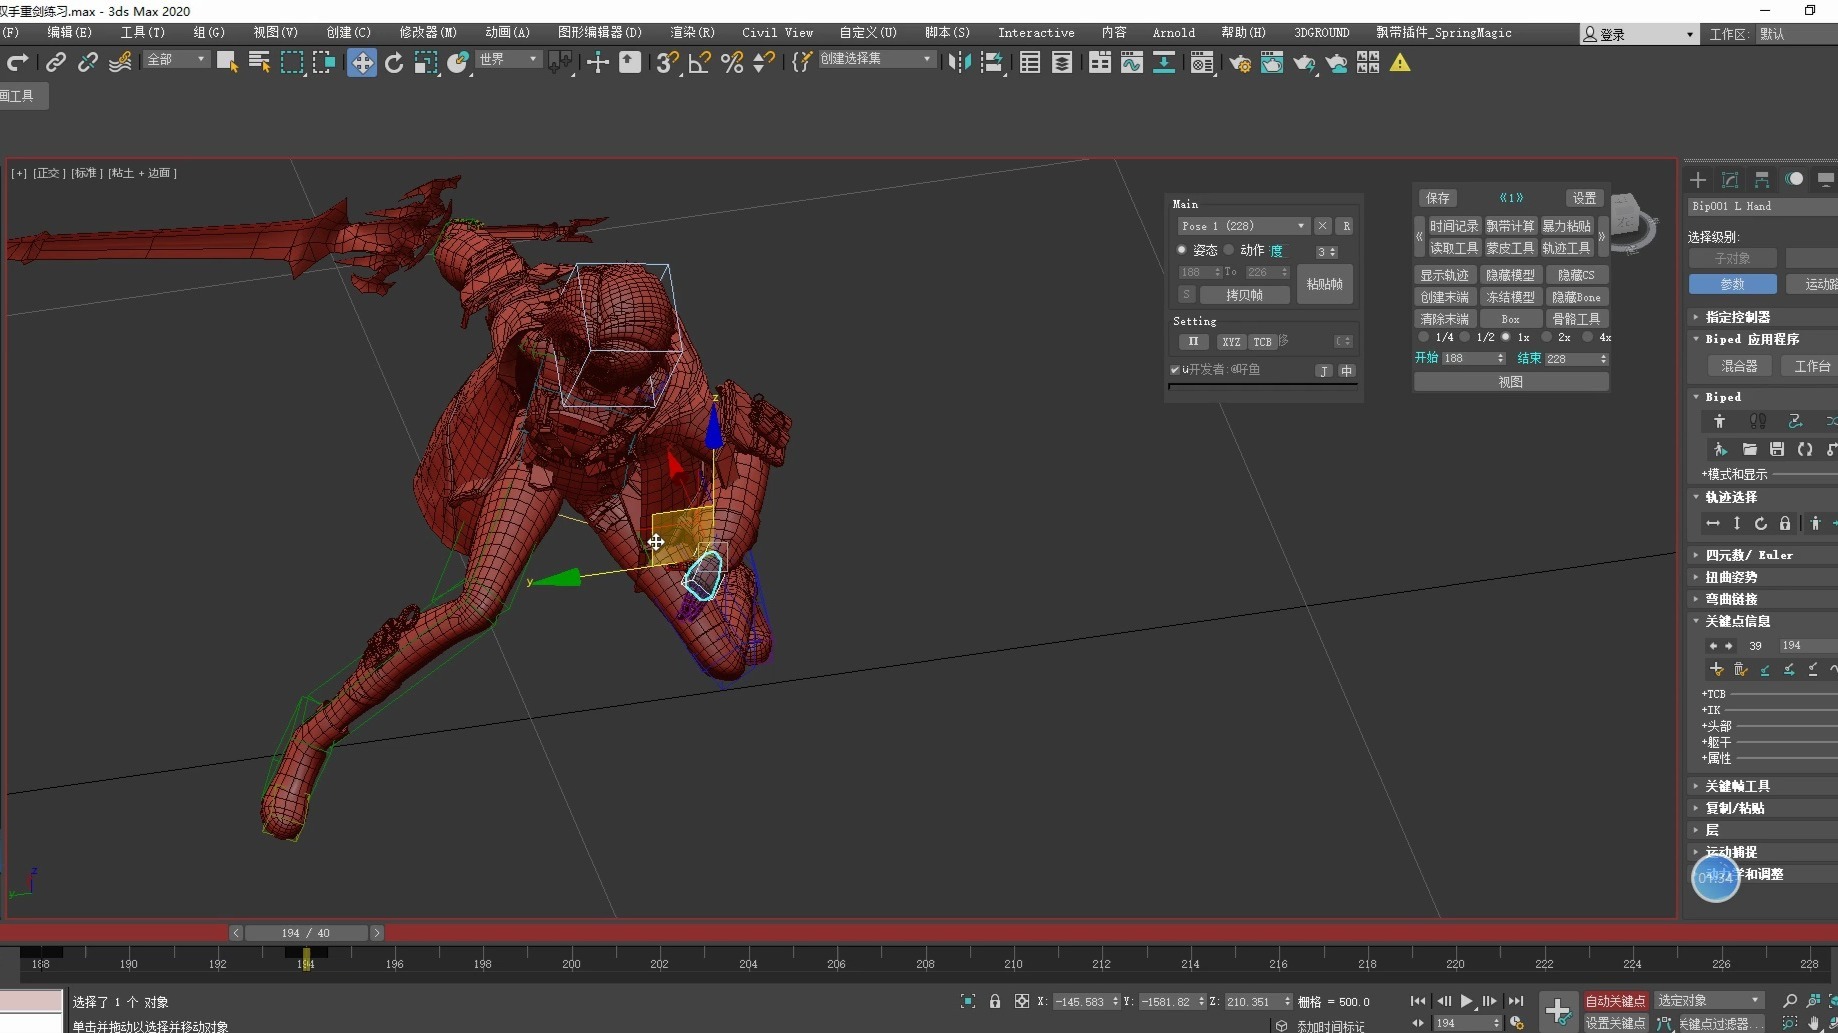The width and height of the screenshot is (1838, 1033).
Task: Open the 全部 selection filter dropdown
Action: 175,59
